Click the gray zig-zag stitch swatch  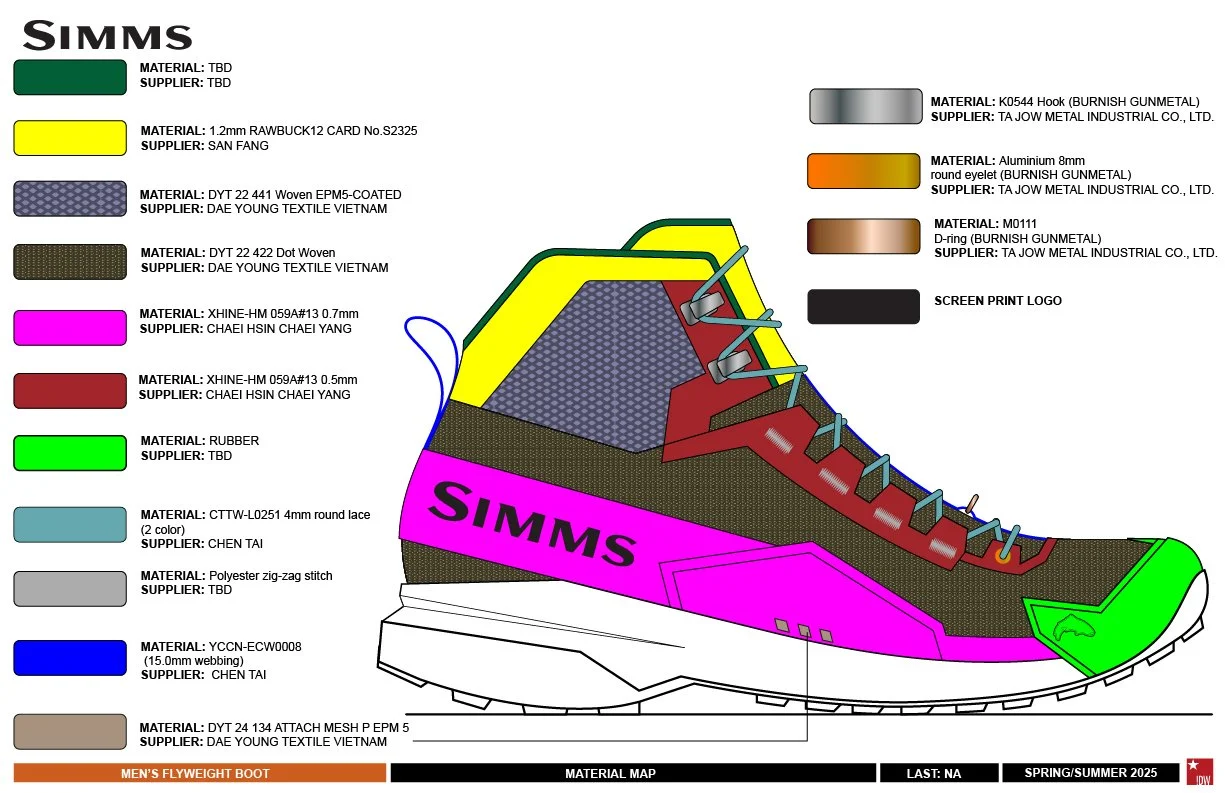(70, 589)
